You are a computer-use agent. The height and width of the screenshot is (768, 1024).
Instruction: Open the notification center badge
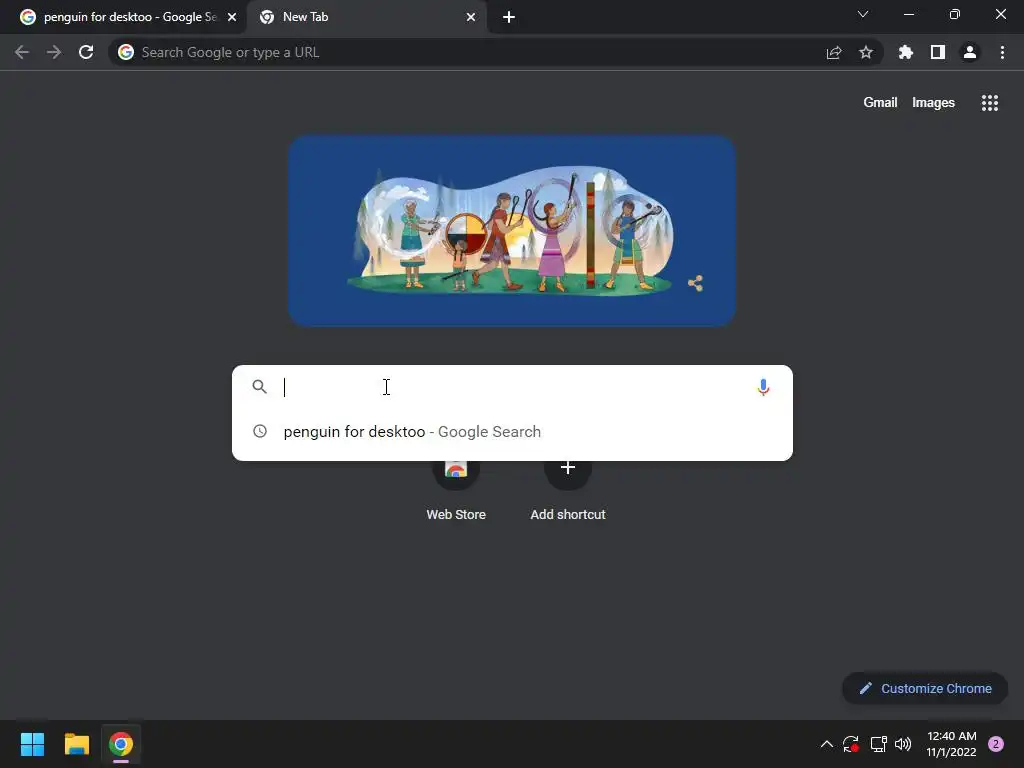[x=996, y=744]
